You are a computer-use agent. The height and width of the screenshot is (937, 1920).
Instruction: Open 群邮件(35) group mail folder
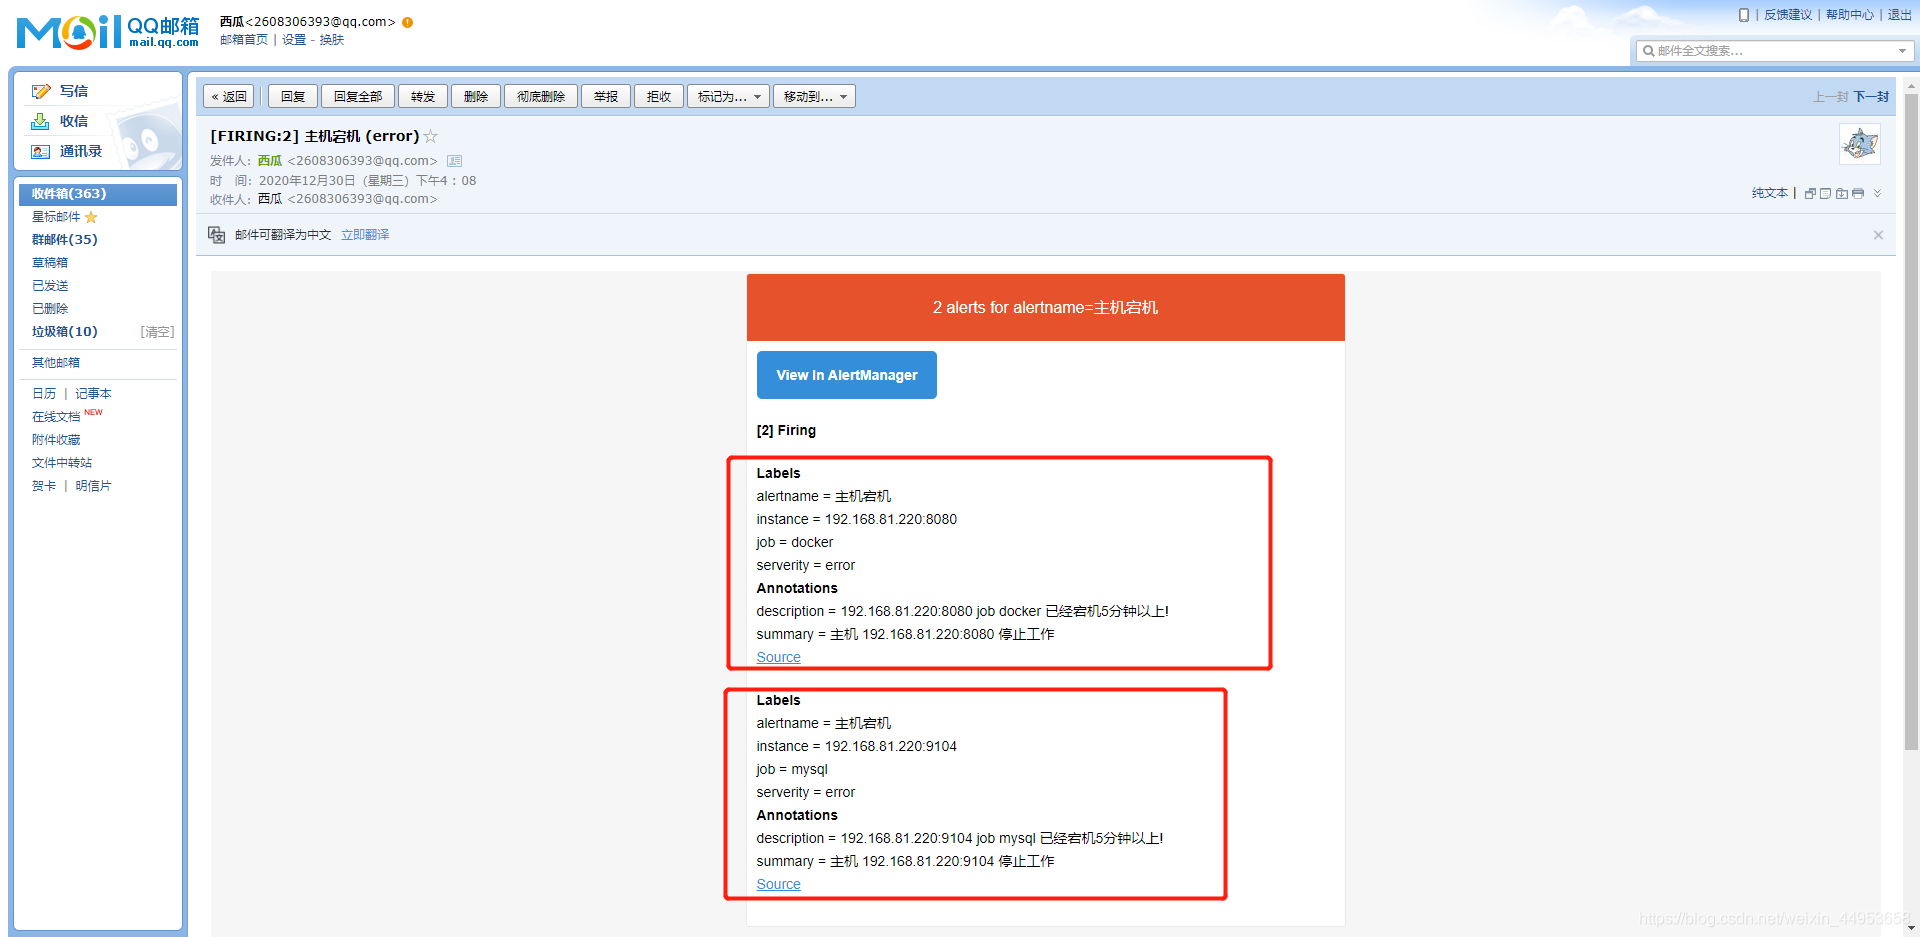tap(65, 240)
